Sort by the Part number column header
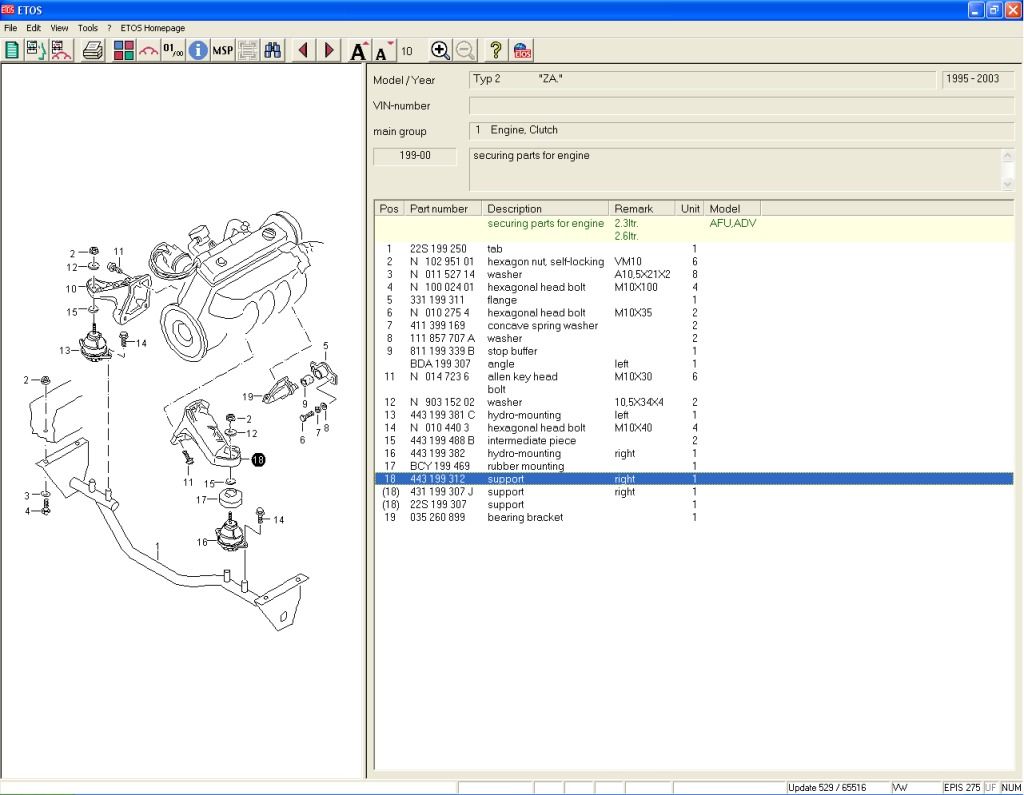1024x795 pixels. click(443, 208)
